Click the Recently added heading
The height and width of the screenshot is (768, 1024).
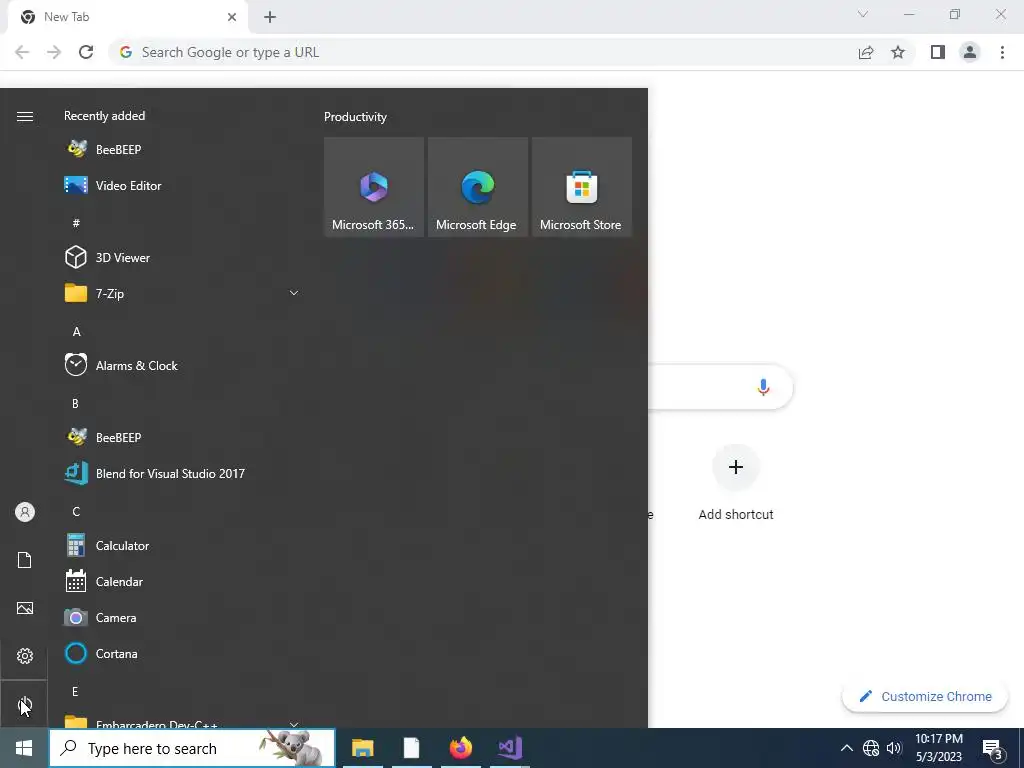point(104,116)
